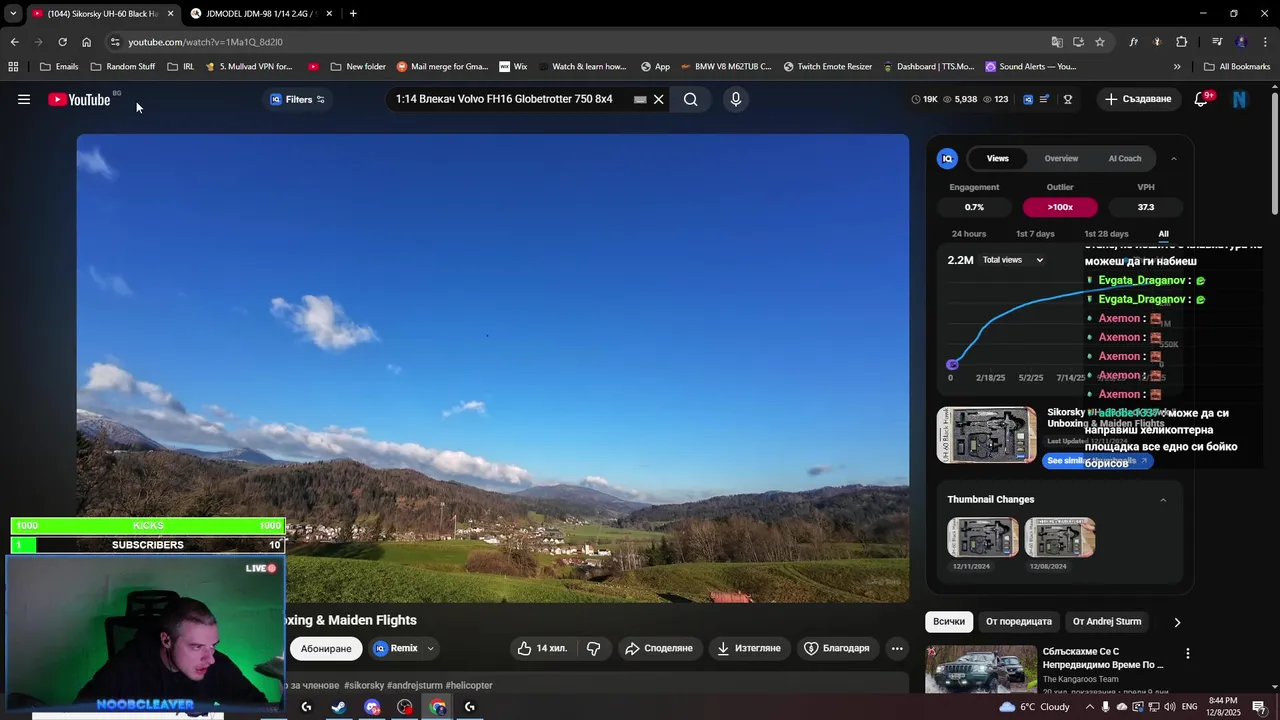
Task: Open the thumbnail dated 12/08/2024
Action: [1060, 538]
